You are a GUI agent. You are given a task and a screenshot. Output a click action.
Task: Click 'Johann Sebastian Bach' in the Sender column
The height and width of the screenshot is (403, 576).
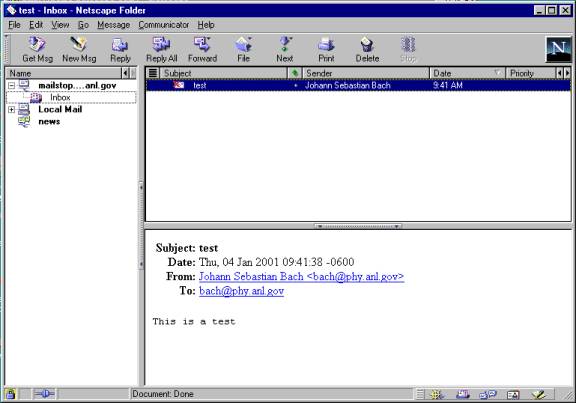348,86
